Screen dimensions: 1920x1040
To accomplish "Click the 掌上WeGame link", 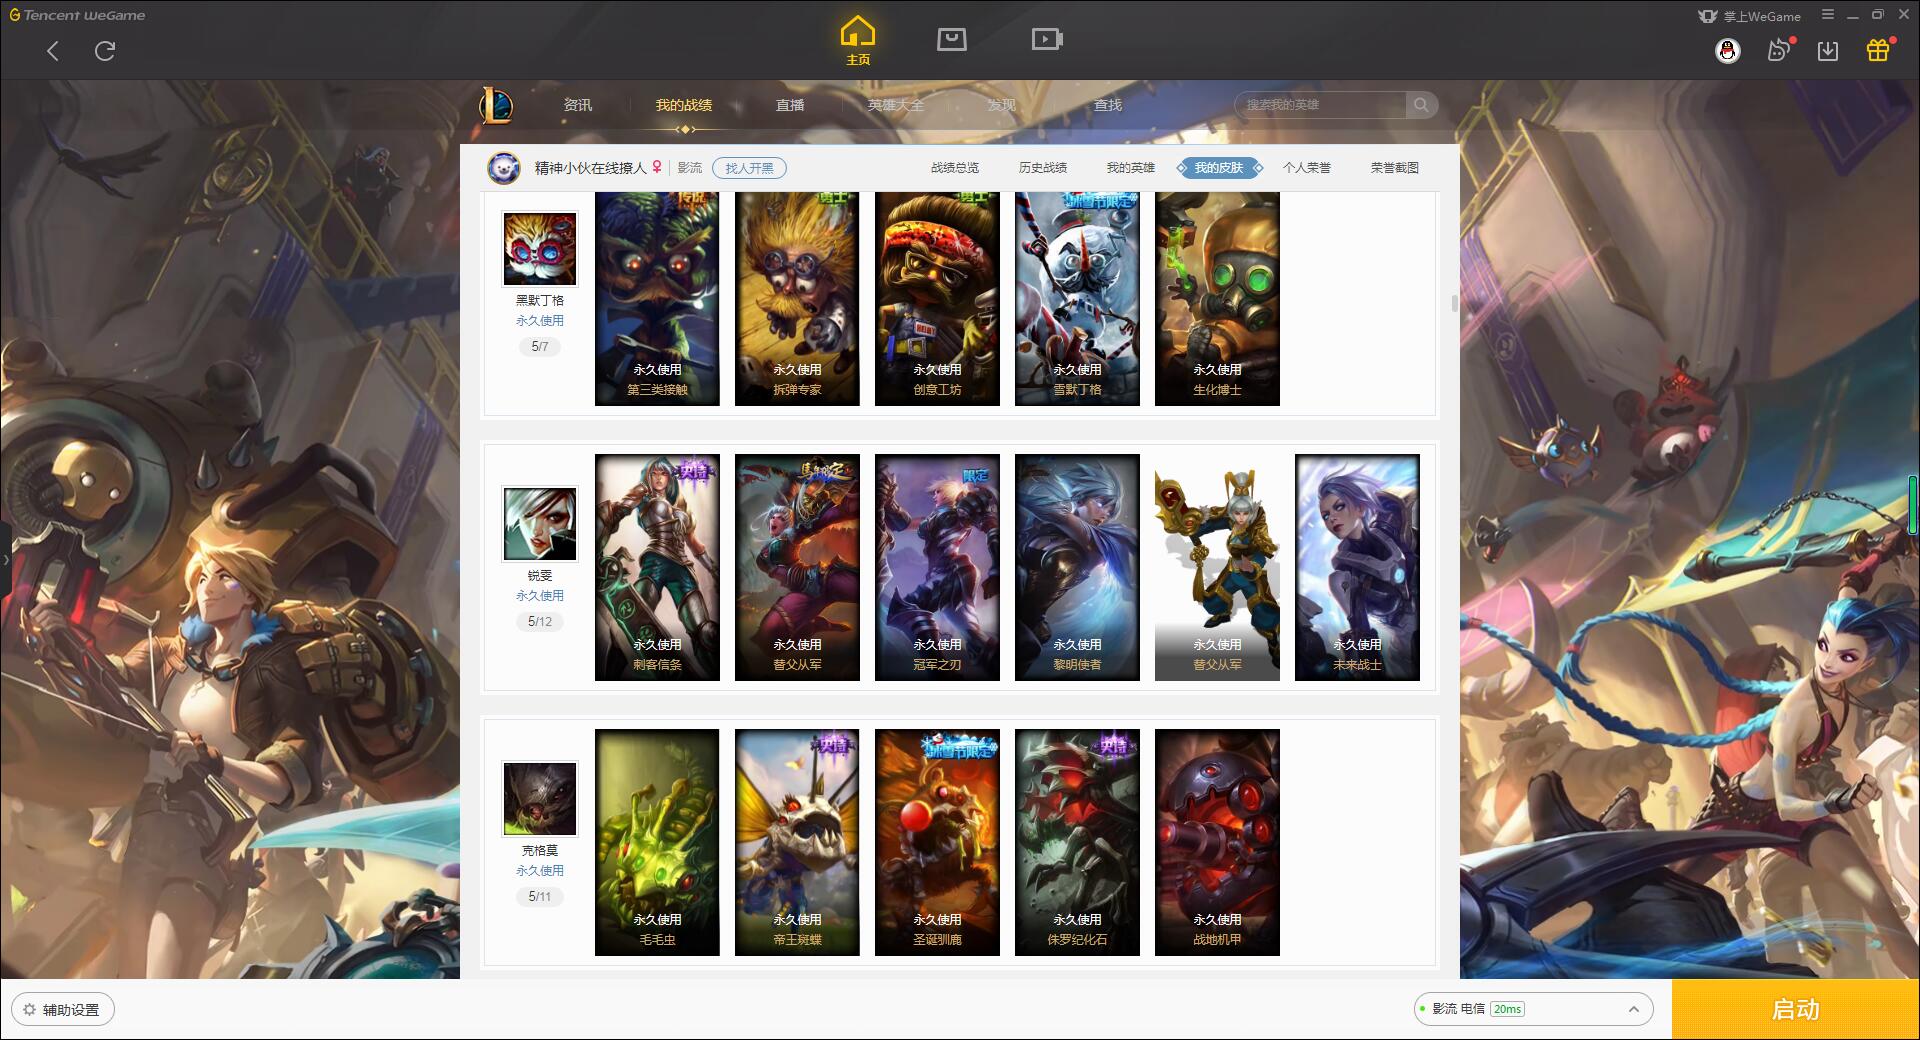I will click(x=1750, y=16).
